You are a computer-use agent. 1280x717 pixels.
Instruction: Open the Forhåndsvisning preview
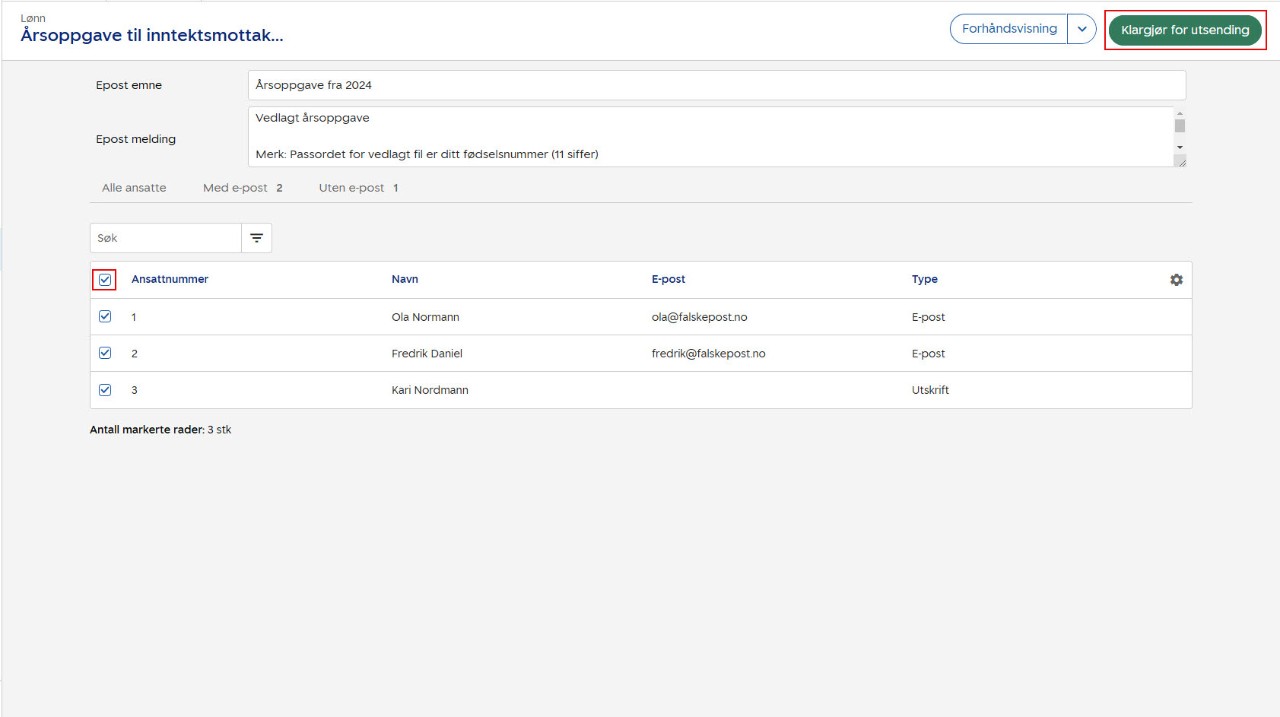(x=1010, y=29)
